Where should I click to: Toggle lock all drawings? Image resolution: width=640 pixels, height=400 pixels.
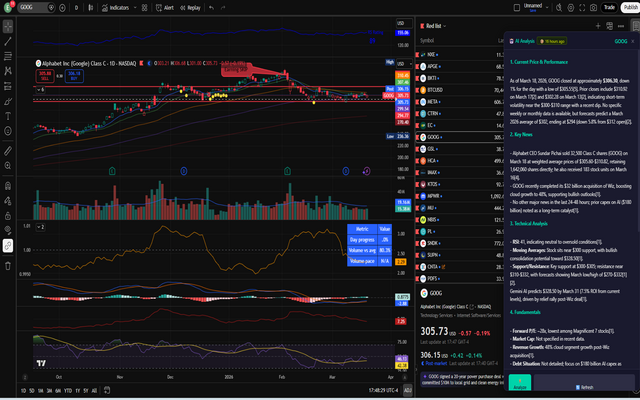pos(8,216)
